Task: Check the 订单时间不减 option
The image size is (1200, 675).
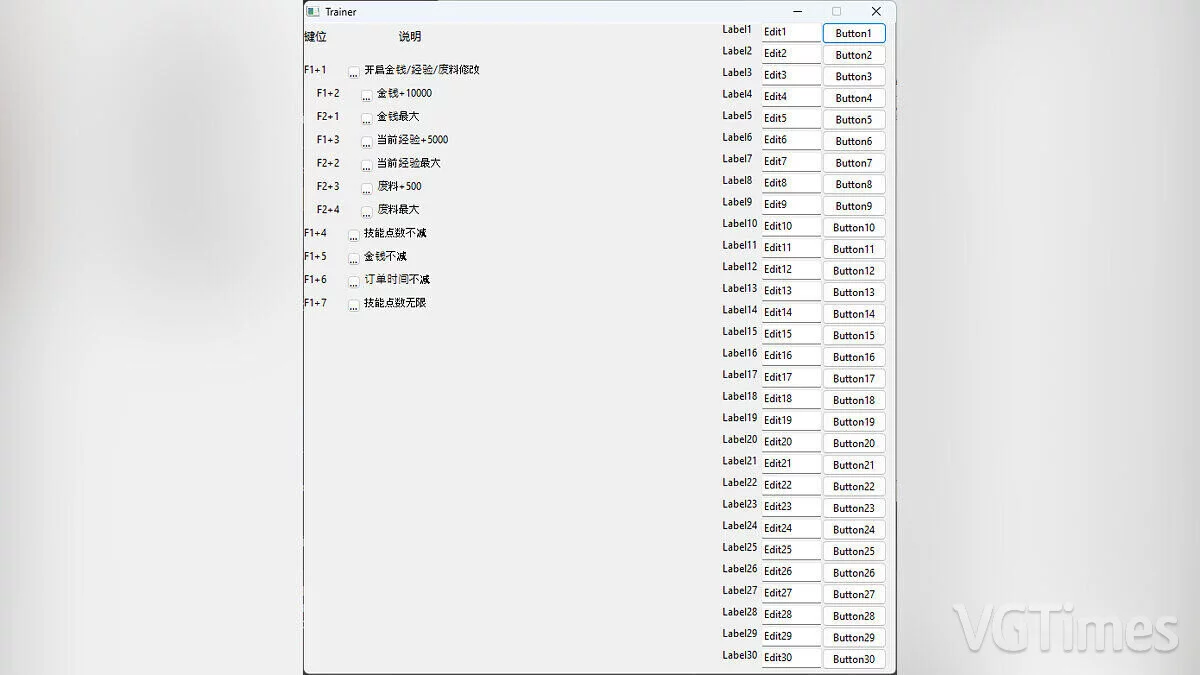Action: [354, 281]
